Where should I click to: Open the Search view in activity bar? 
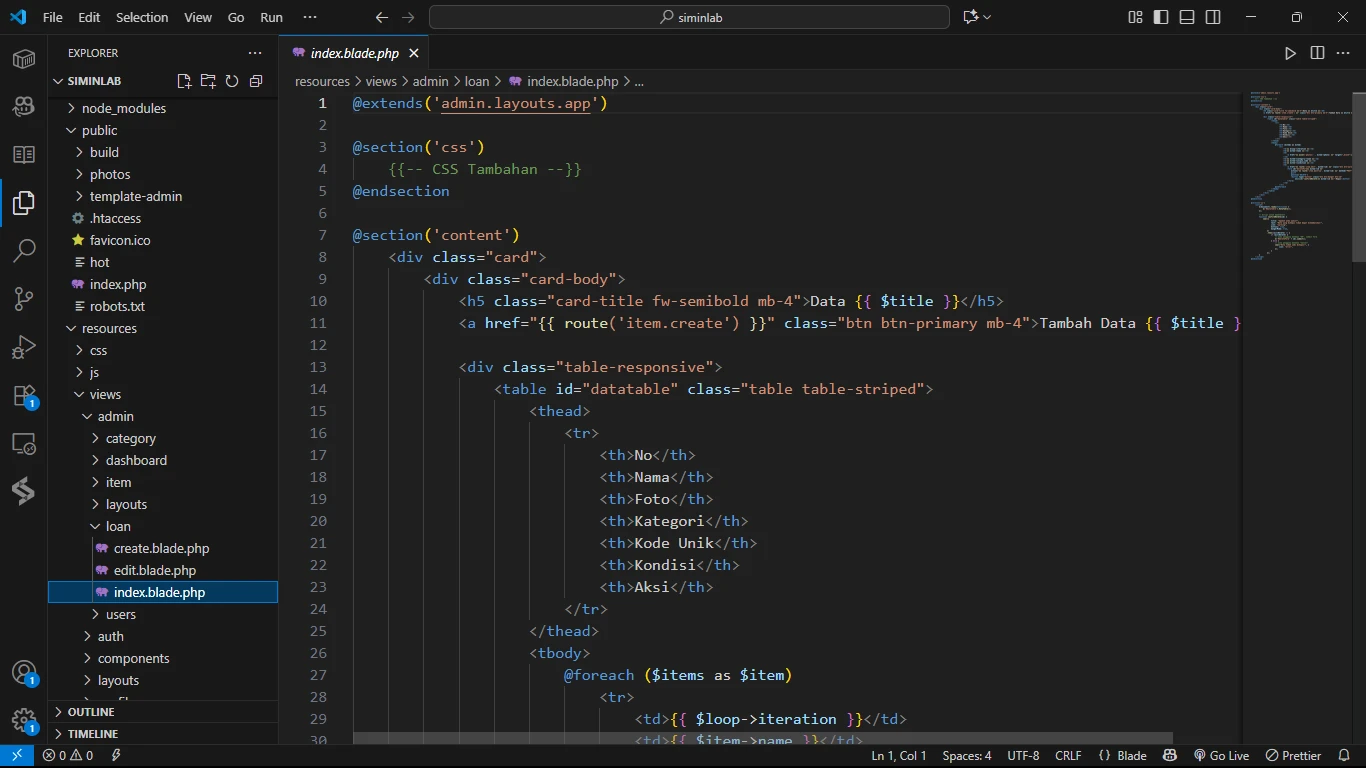pyautogui.click(x=24, y=250)
